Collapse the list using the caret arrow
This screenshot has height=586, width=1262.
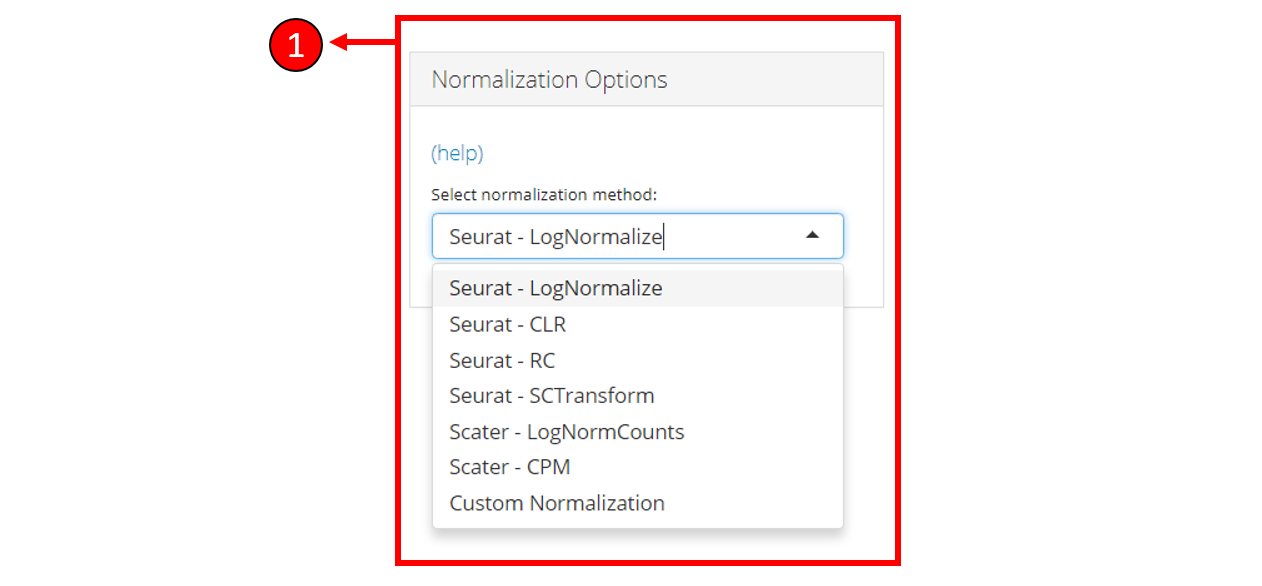812,235
